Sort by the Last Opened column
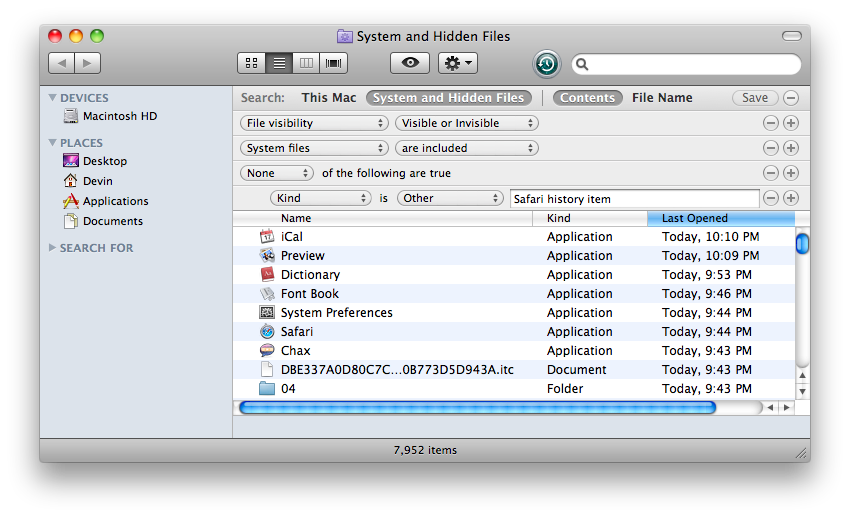This screenshot has width=850, height=517. point(721,218)
